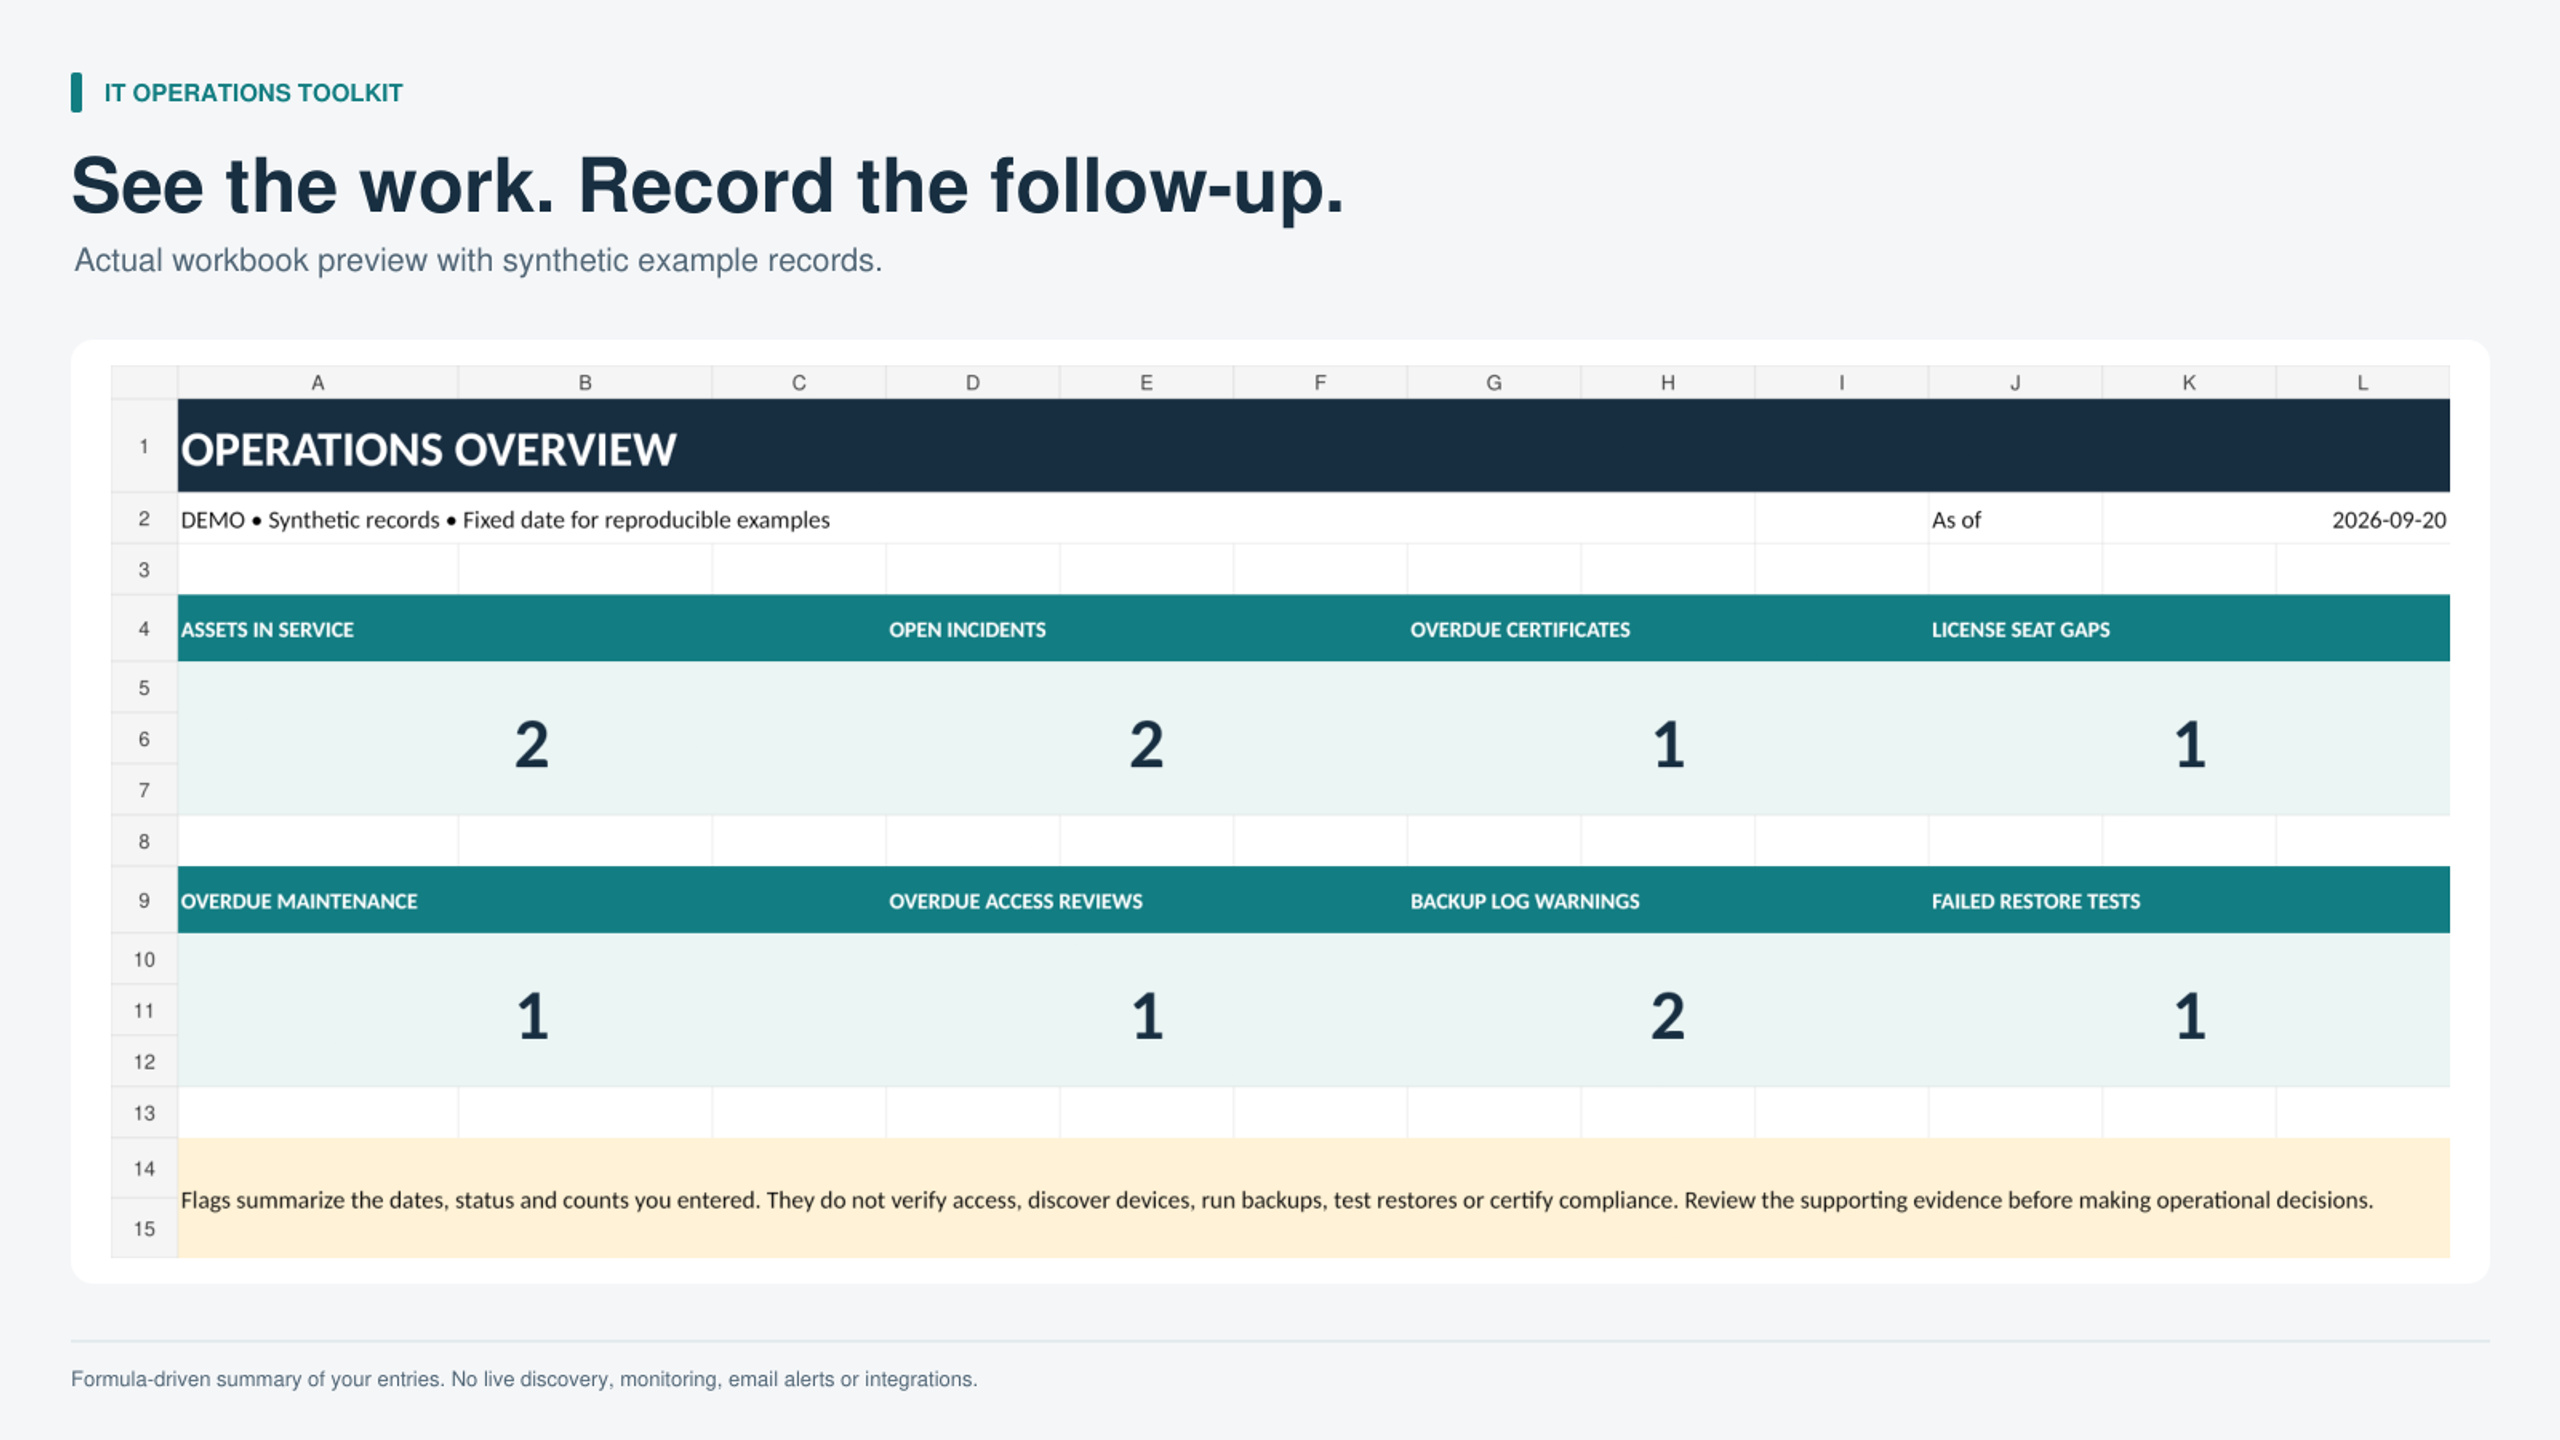Viewport: 2560px width, 1440px height.
Task: Select column header L
Action: [2363, 382]
